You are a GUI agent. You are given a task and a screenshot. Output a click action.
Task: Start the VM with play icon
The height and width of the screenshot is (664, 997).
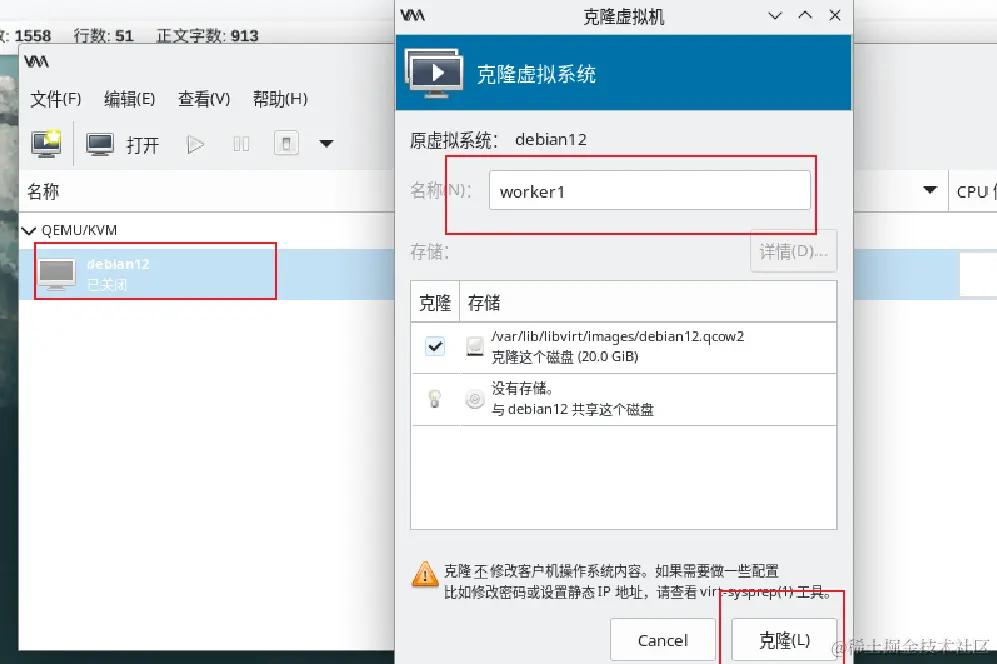(x=195, y=144)
